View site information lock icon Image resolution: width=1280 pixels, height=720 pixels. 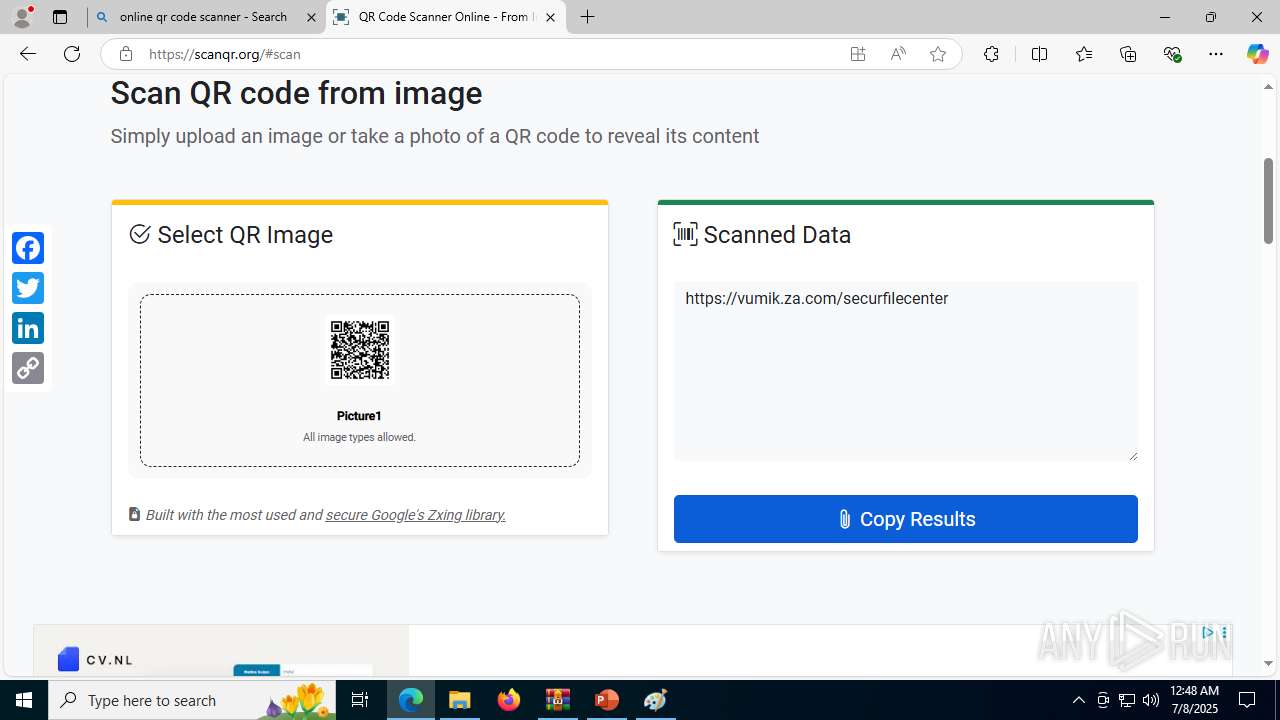point(125,54)
